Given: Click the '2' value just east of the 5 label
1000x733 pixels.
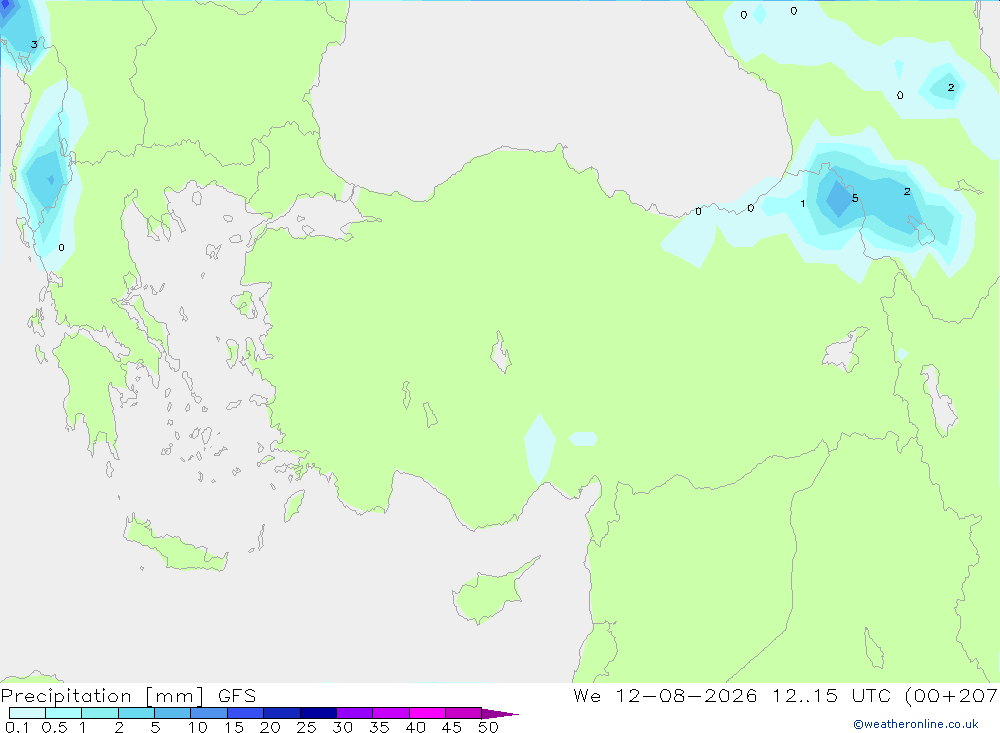Looking at the screenshot, I should pyautogui.click(x=907, y=191).
